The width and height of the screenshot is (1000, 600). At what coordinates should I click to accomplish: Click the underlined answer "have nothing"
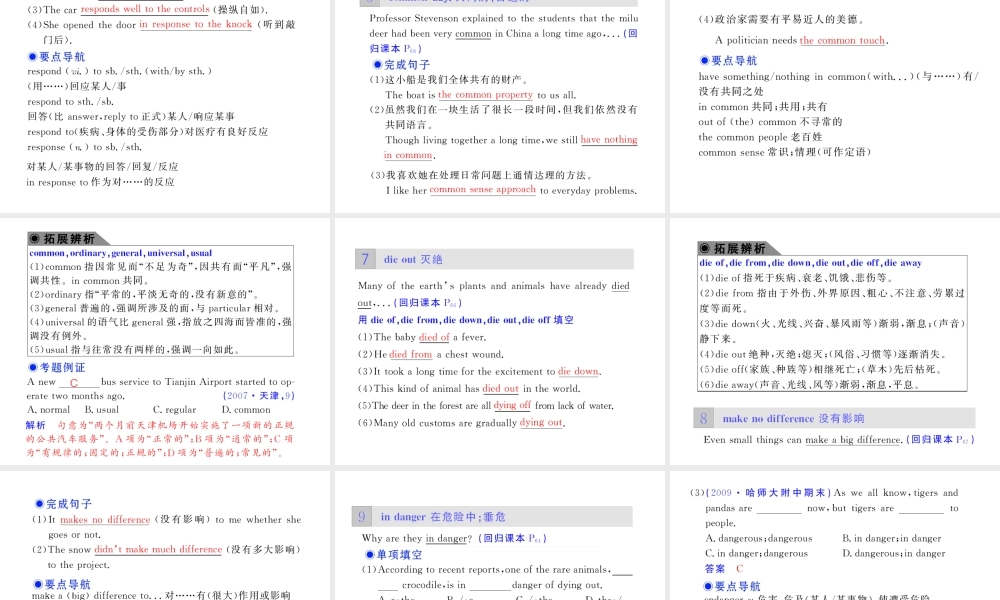(609, 140)
